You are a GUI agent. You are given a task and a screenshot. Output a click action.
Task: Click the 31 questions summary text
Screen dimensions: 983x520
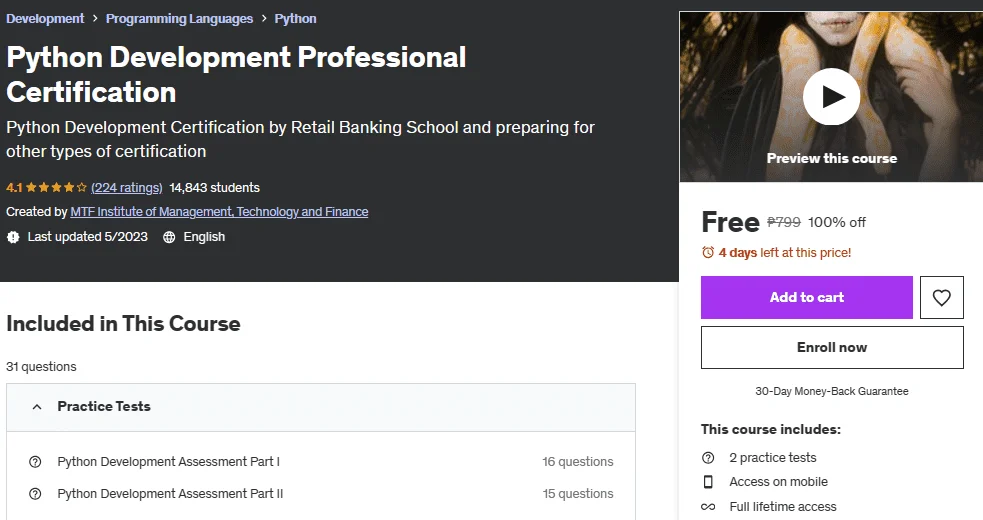pyautogui.click(x=41, y=366)
